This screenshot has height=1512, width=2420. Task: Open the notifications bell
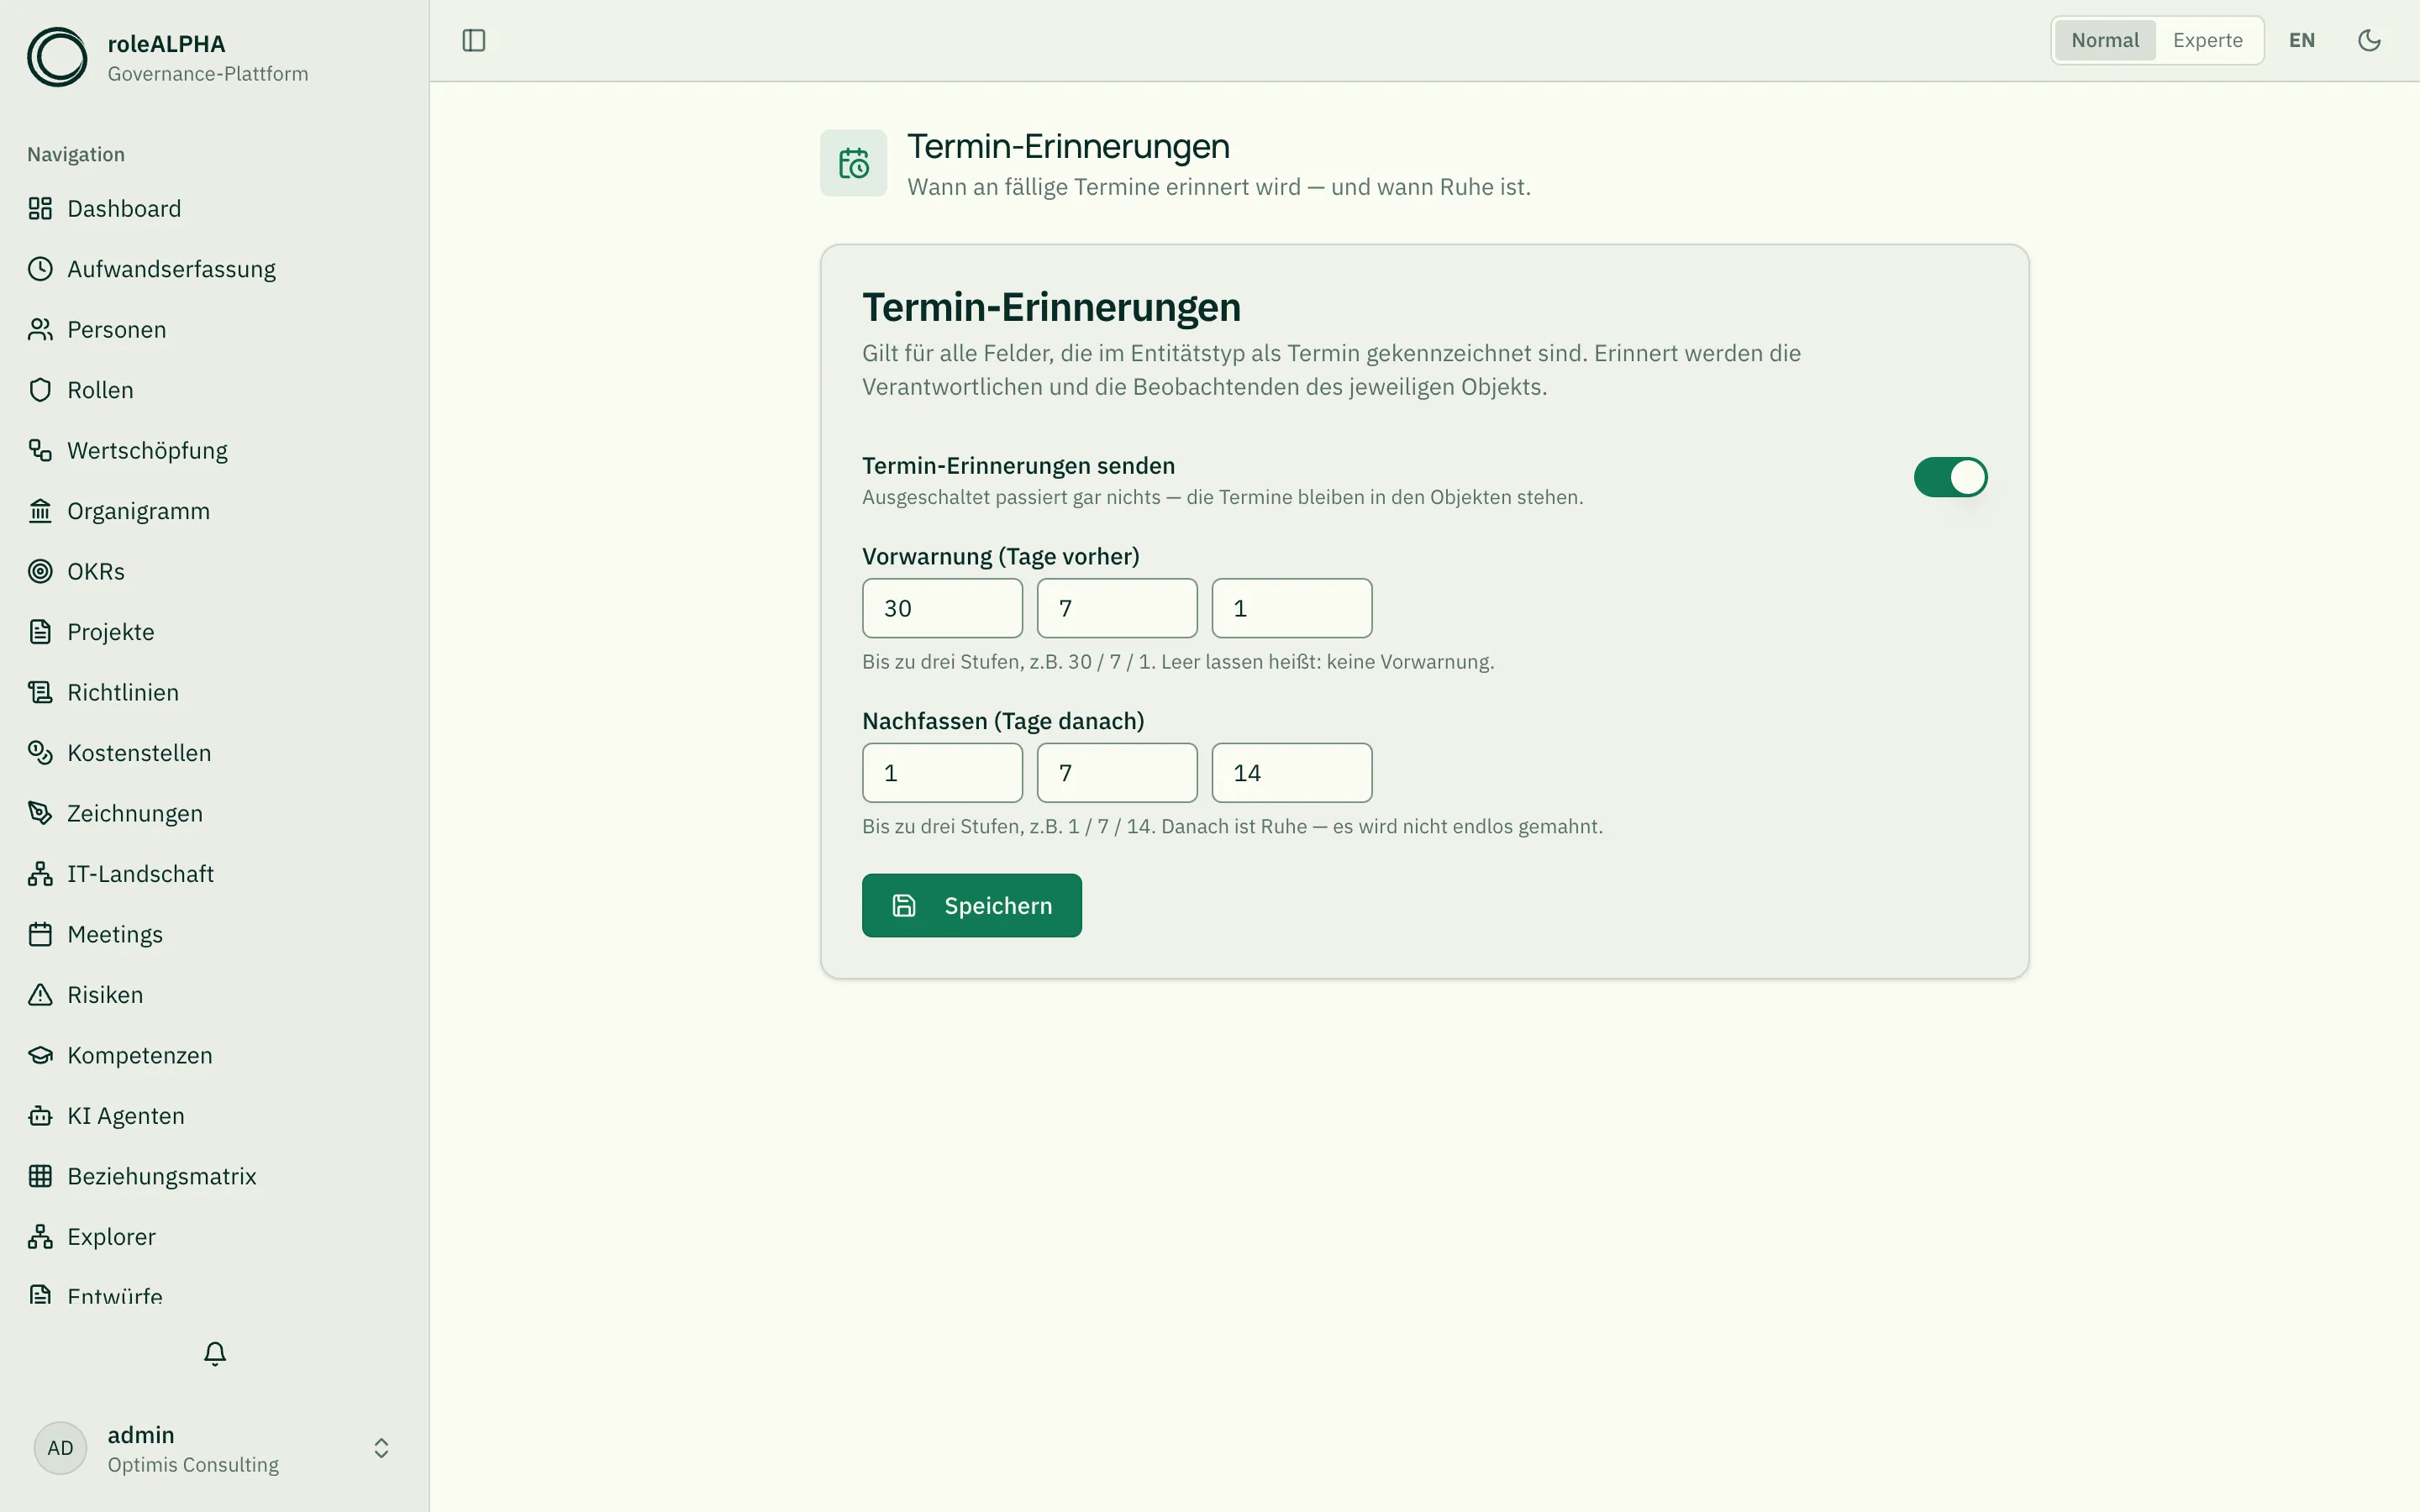[x=215, y=1353]
